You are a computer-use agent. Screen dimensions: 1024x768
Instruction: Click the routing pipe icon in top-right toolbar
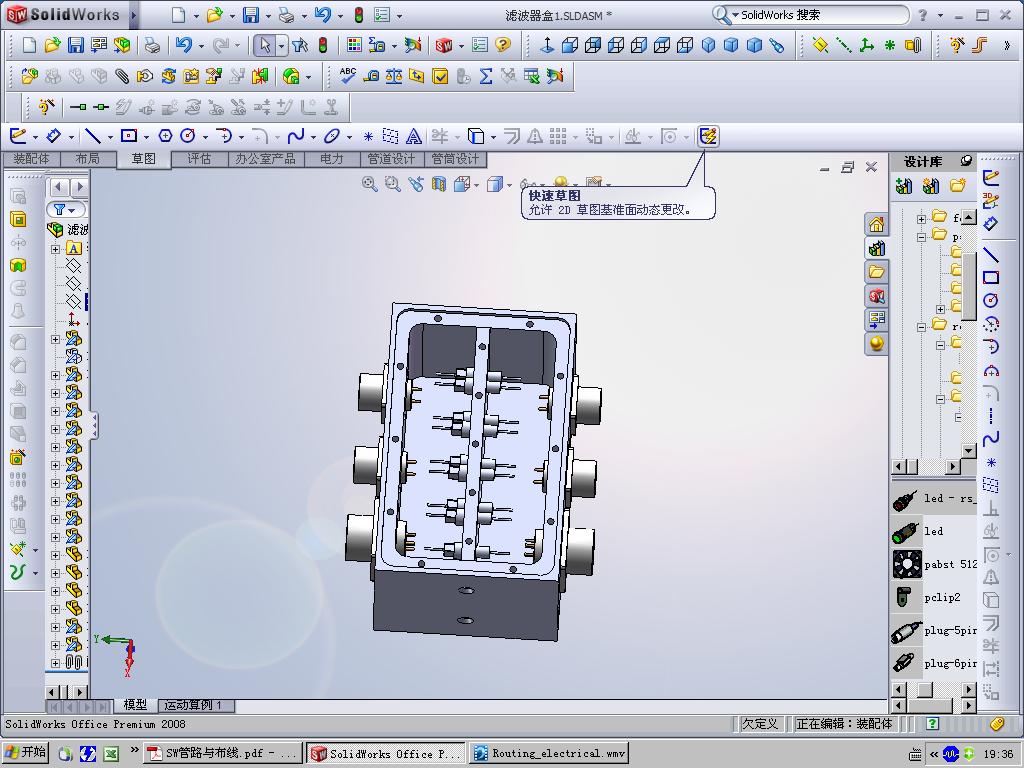[978, 45]
